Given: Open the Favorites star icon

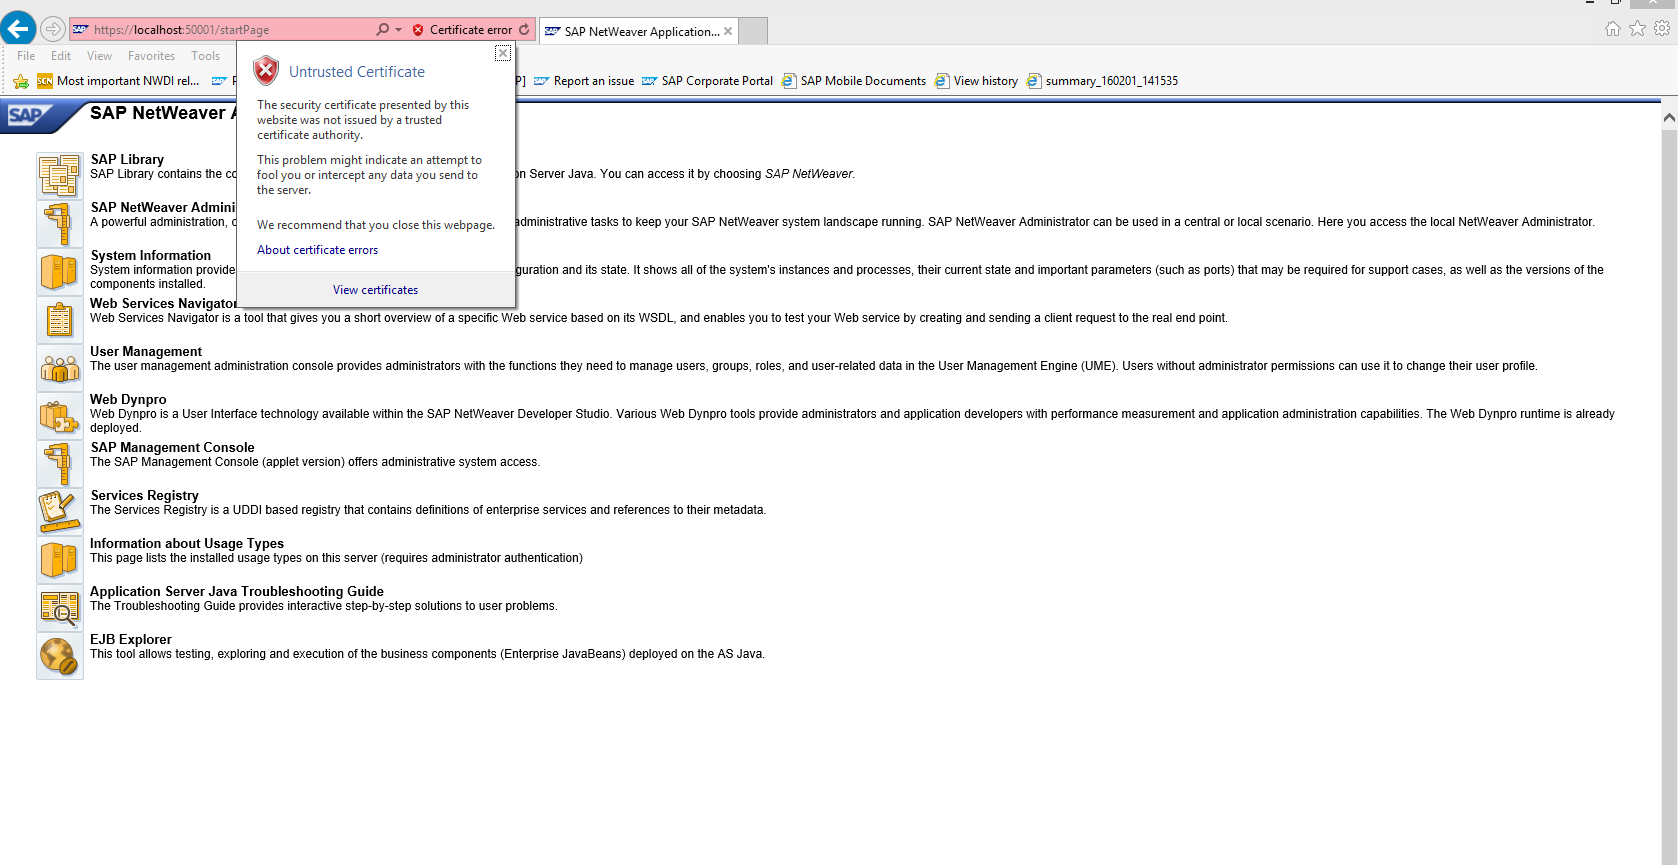Looking at the screenshot, I should 1637,29.
